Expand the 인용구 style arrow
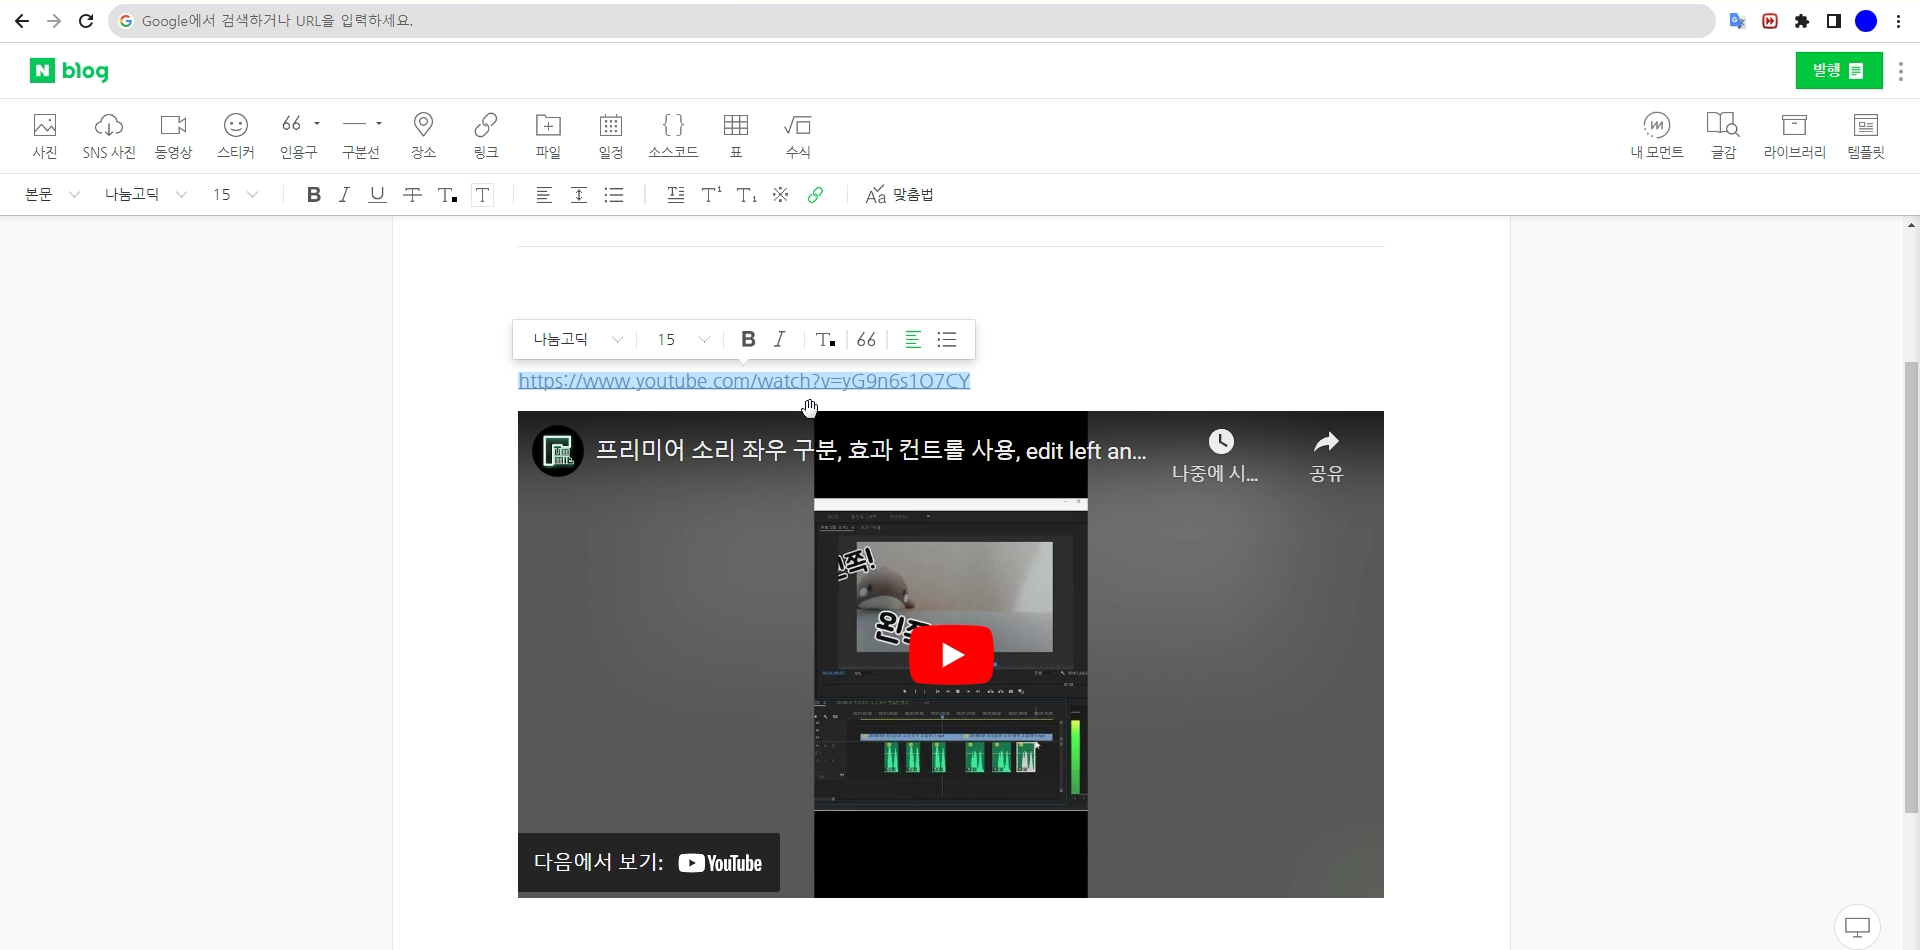1920x950 pixels. coord(317,124)
